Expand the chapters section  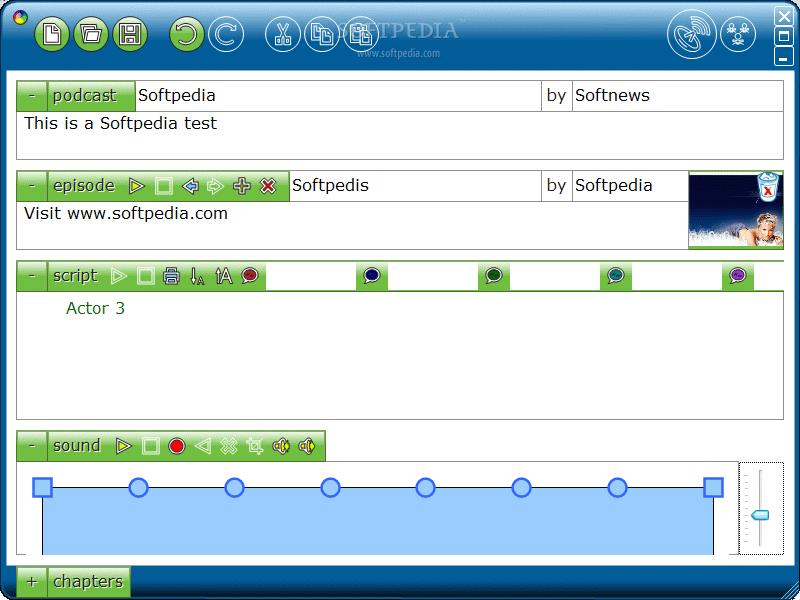tap(32, 582)
